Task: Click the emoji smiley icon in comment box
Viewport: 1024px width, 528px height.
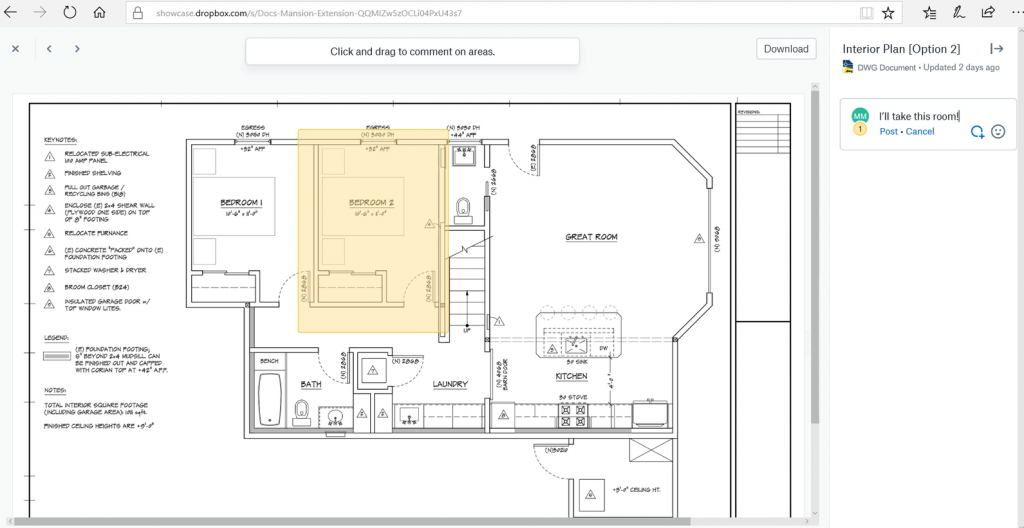Action: [x=997, y=132]
